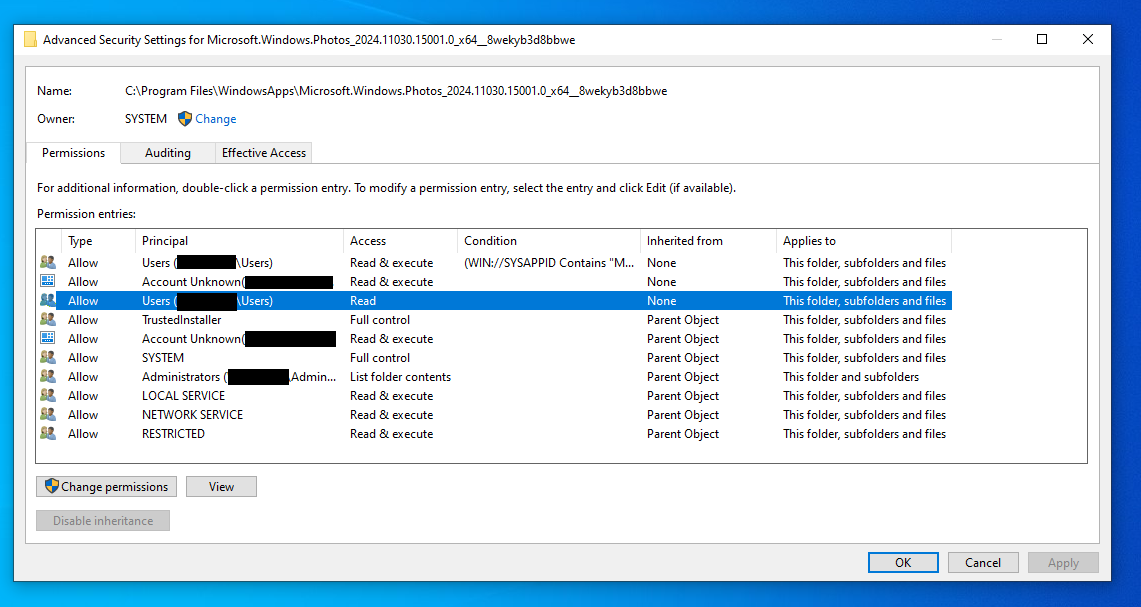Click Cancel to dismiss the dialog

tap(982, 563)
